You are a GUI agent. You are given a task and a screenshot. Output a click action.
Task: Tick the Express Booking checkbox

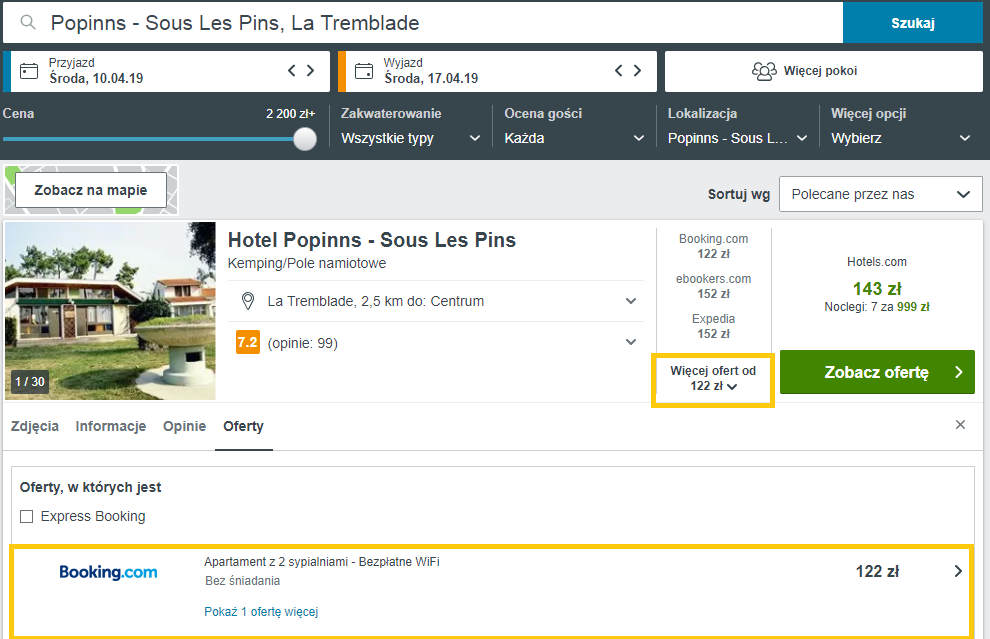point(27,517)
